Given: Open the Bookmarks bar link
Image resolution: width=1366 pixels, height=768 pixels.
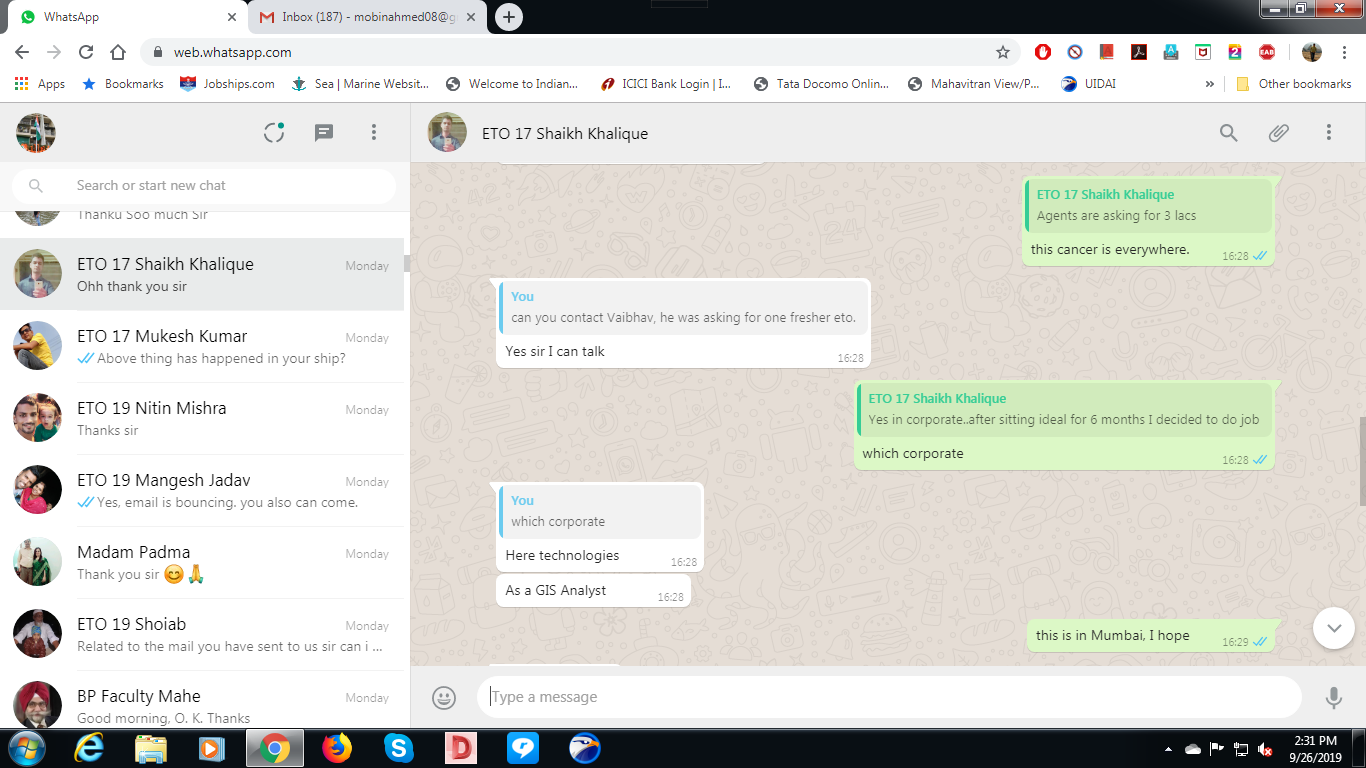Looking at the screenshot, I should (123, 84).
